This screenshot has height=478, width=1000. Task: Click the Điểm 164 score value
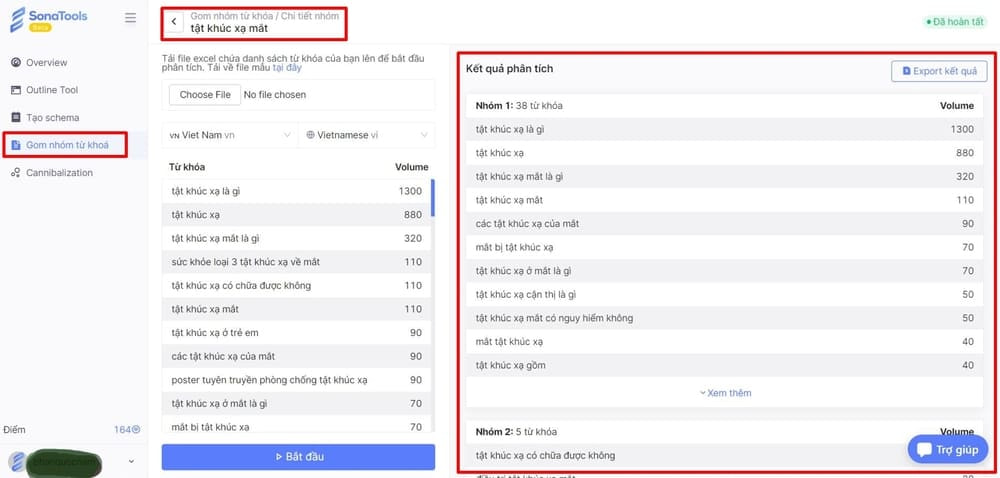point(122,430)
